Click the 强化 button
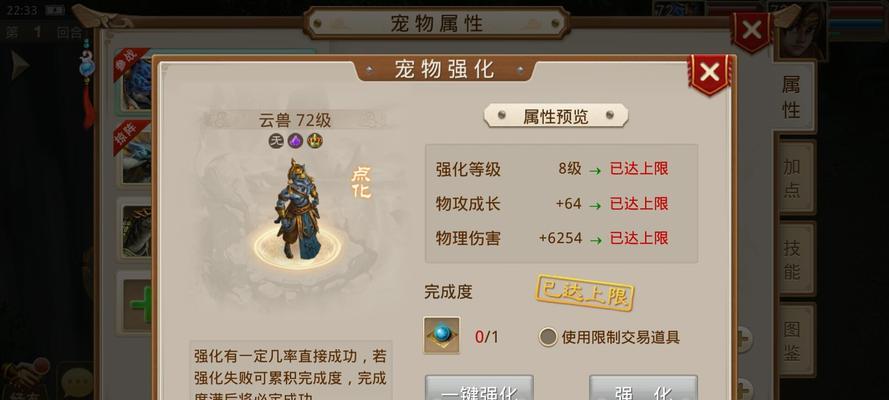Viewport: 889px width, 400px height. pyautogui.click(x=644, y=389)
